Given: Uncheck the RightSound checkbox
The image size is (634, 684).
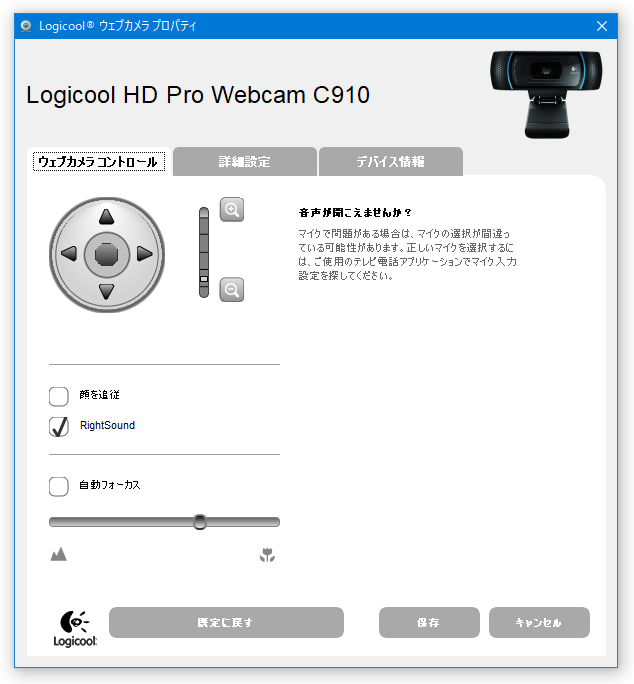Looking at the screenshot, I should pyautogui.click(x=59, y=427).
